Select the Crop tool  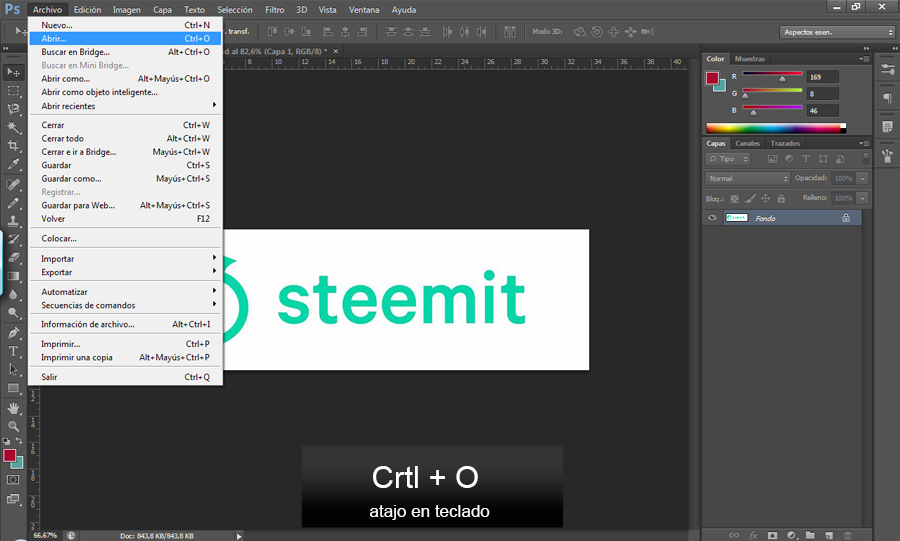(x=13, y=146)
